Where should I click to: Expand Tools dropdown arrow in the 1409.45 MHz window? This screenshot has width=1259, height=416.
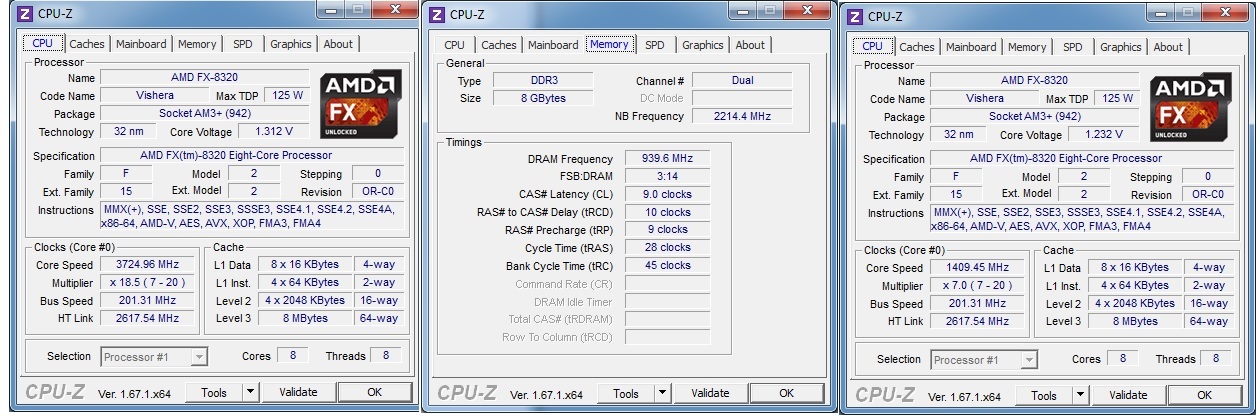point(1080,396)
